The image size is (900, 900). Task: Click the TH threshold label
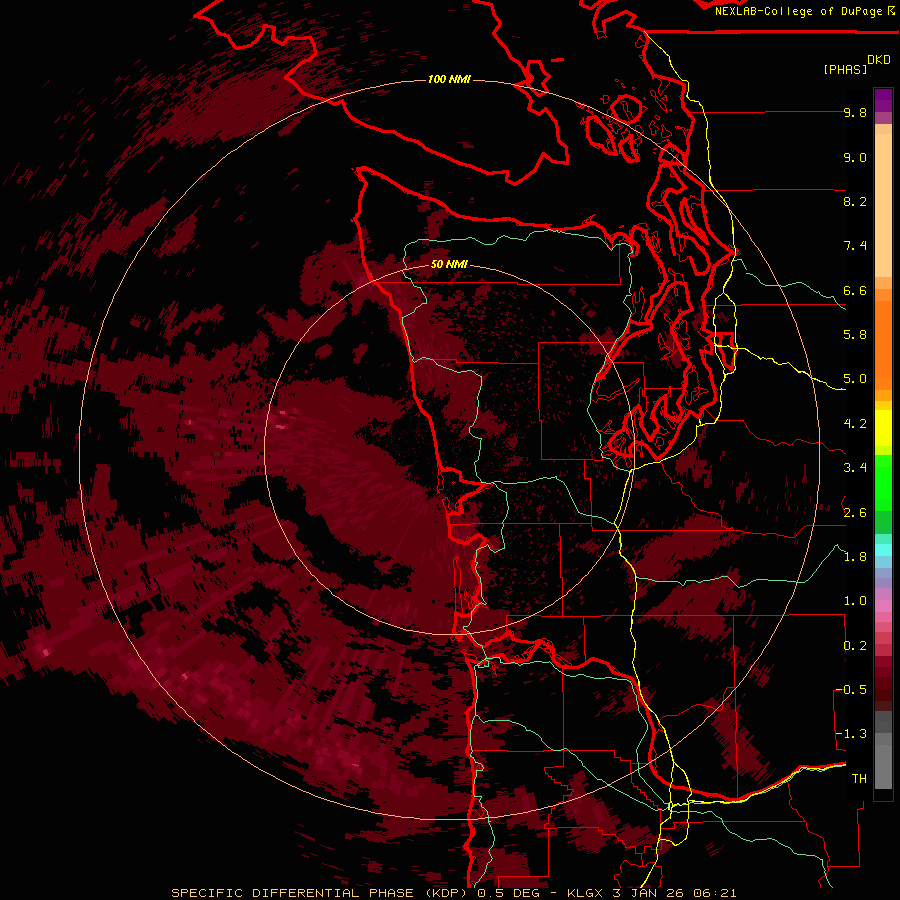[x=859, y=778]
